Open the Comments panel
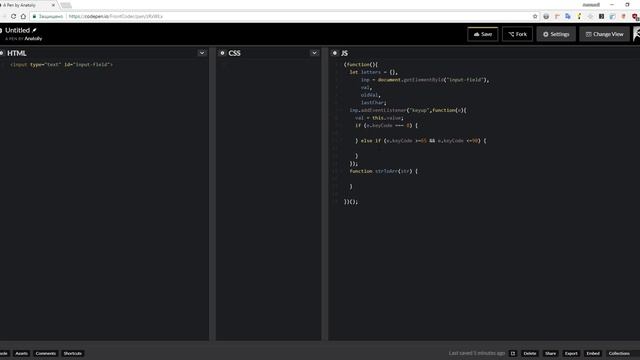 point(46,353)
